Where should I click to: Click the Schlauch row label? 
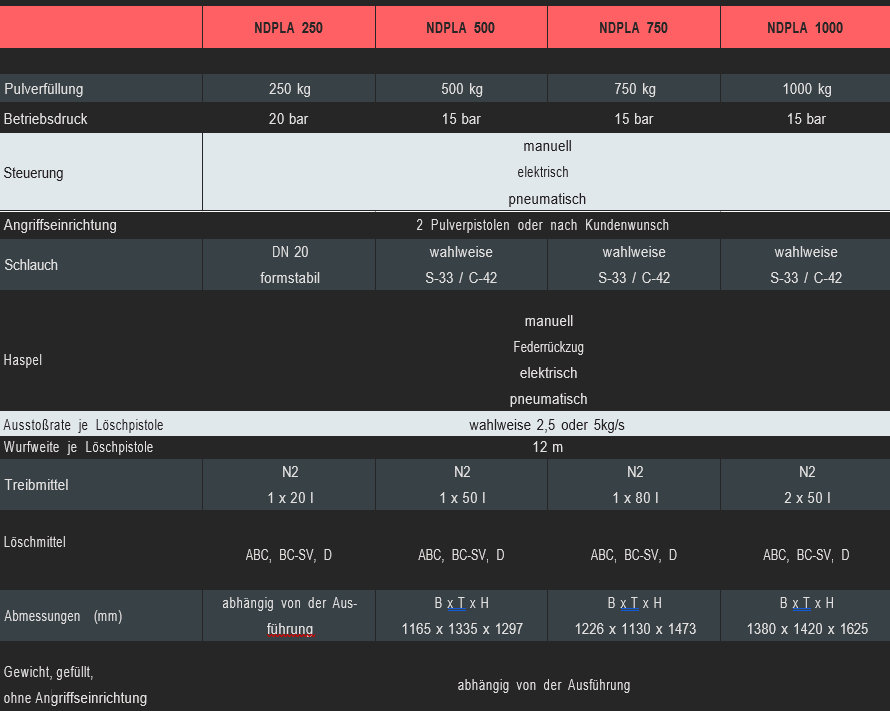pyautogui.click(x=31, y=265)
